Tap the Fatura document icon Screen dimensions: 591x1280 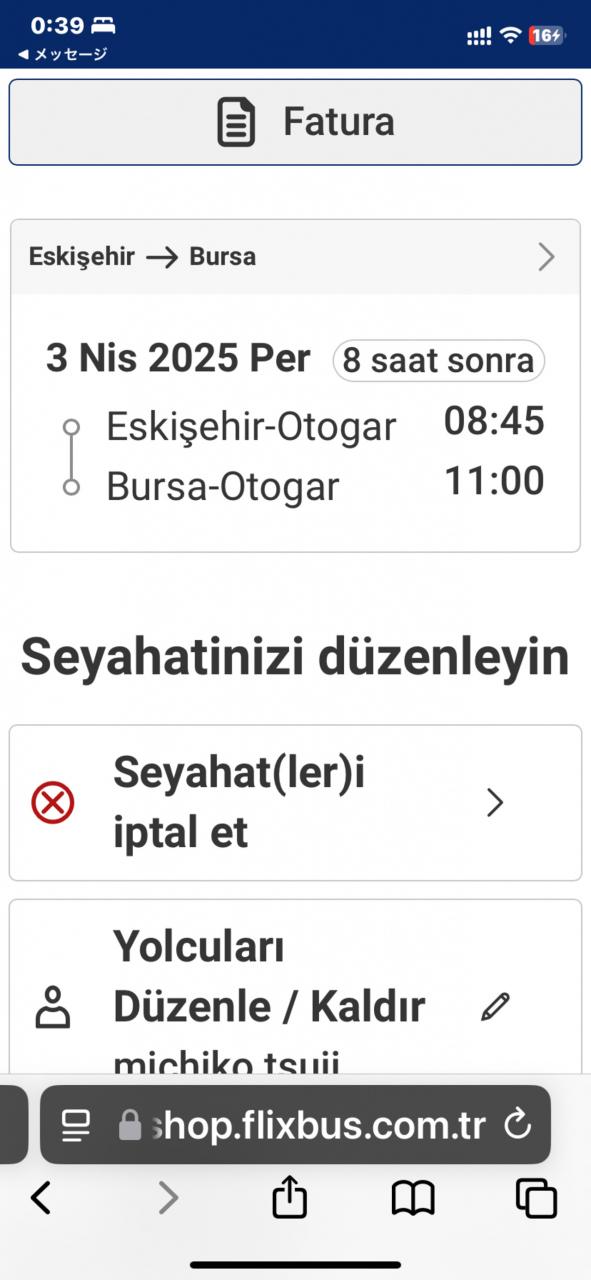(x=236, y=122)
